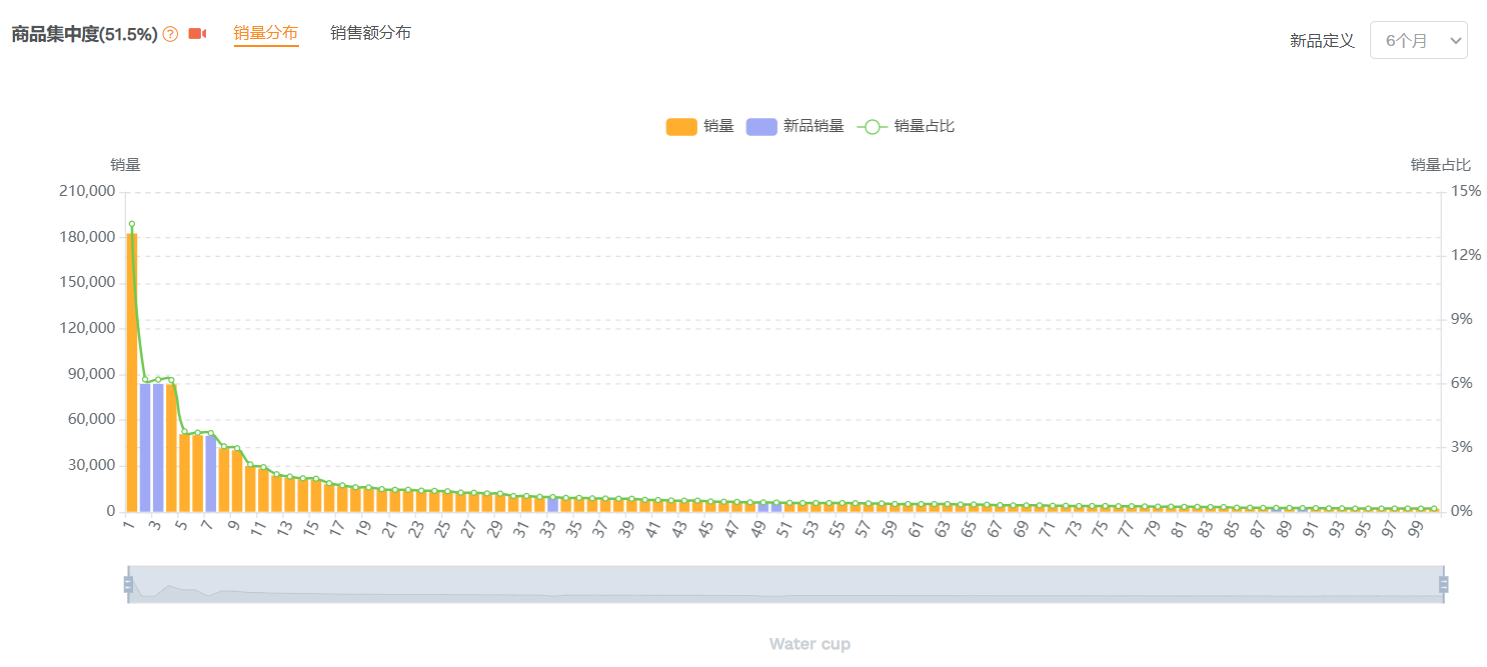This screenshot has height=667, width=1487.
Task: Click the 商品集中度(51.5%) title text
Action: pos(84,34)
